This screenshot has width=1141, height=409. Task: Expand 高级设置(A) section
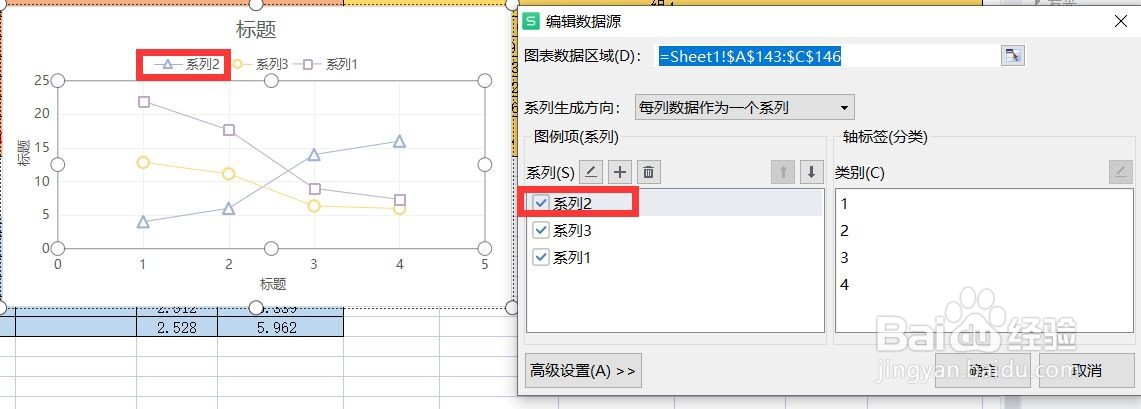583,370
